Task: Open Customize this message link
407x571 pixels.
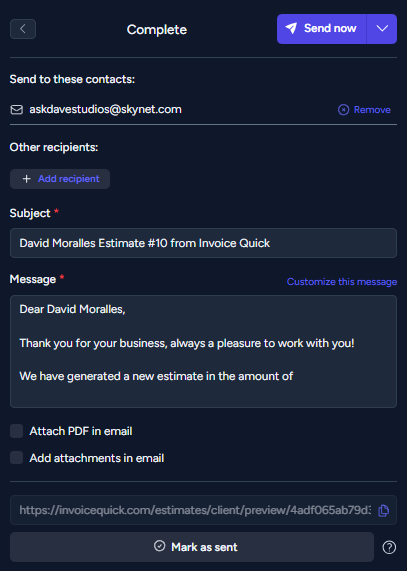Action: click(x=341, y=281)
